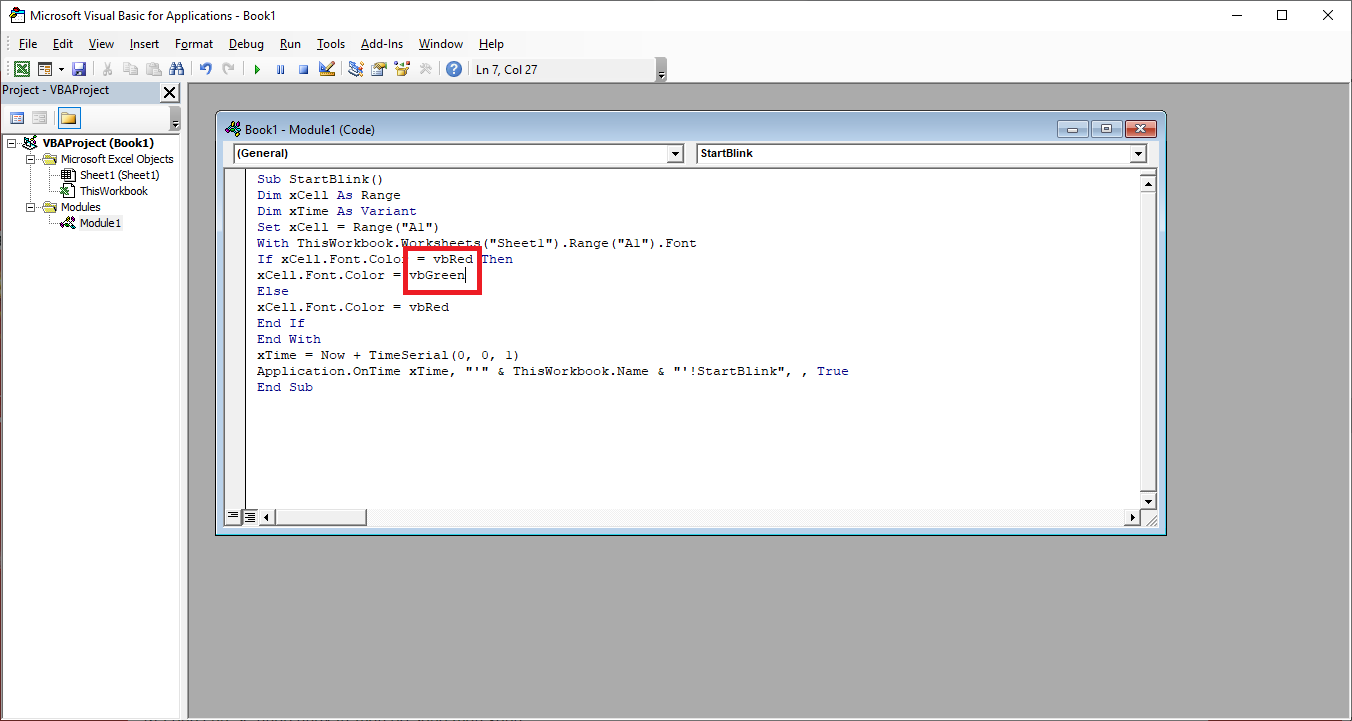1352x721 pixels.
Task: Open the Object Browser icon
Action: coord(402,69)
